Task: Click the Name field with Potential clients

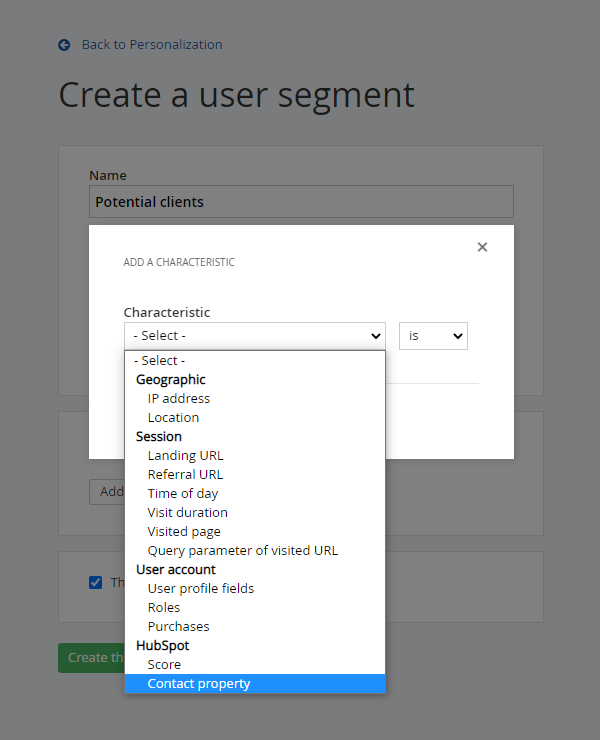Action: 300,202
